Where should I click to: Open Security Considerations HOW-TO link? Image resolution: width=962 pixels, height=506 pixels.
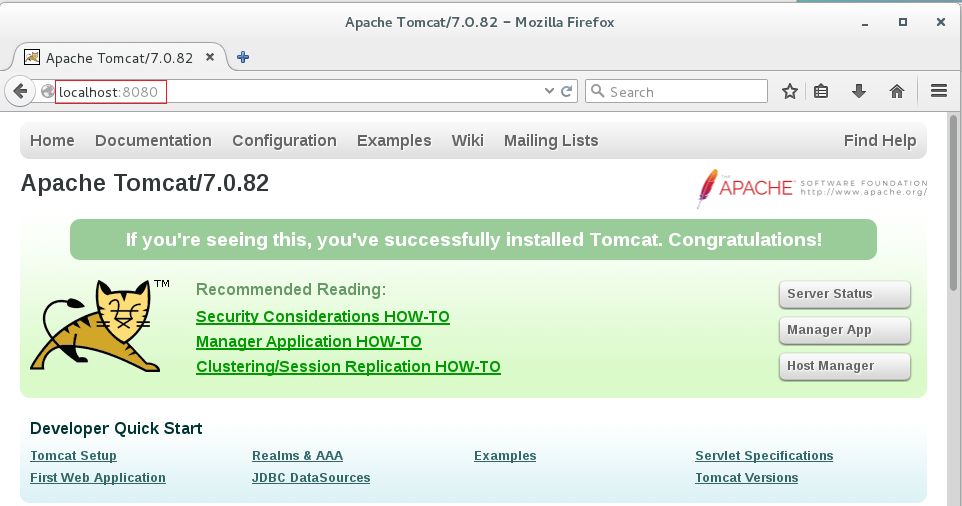(x=323, y=316)
